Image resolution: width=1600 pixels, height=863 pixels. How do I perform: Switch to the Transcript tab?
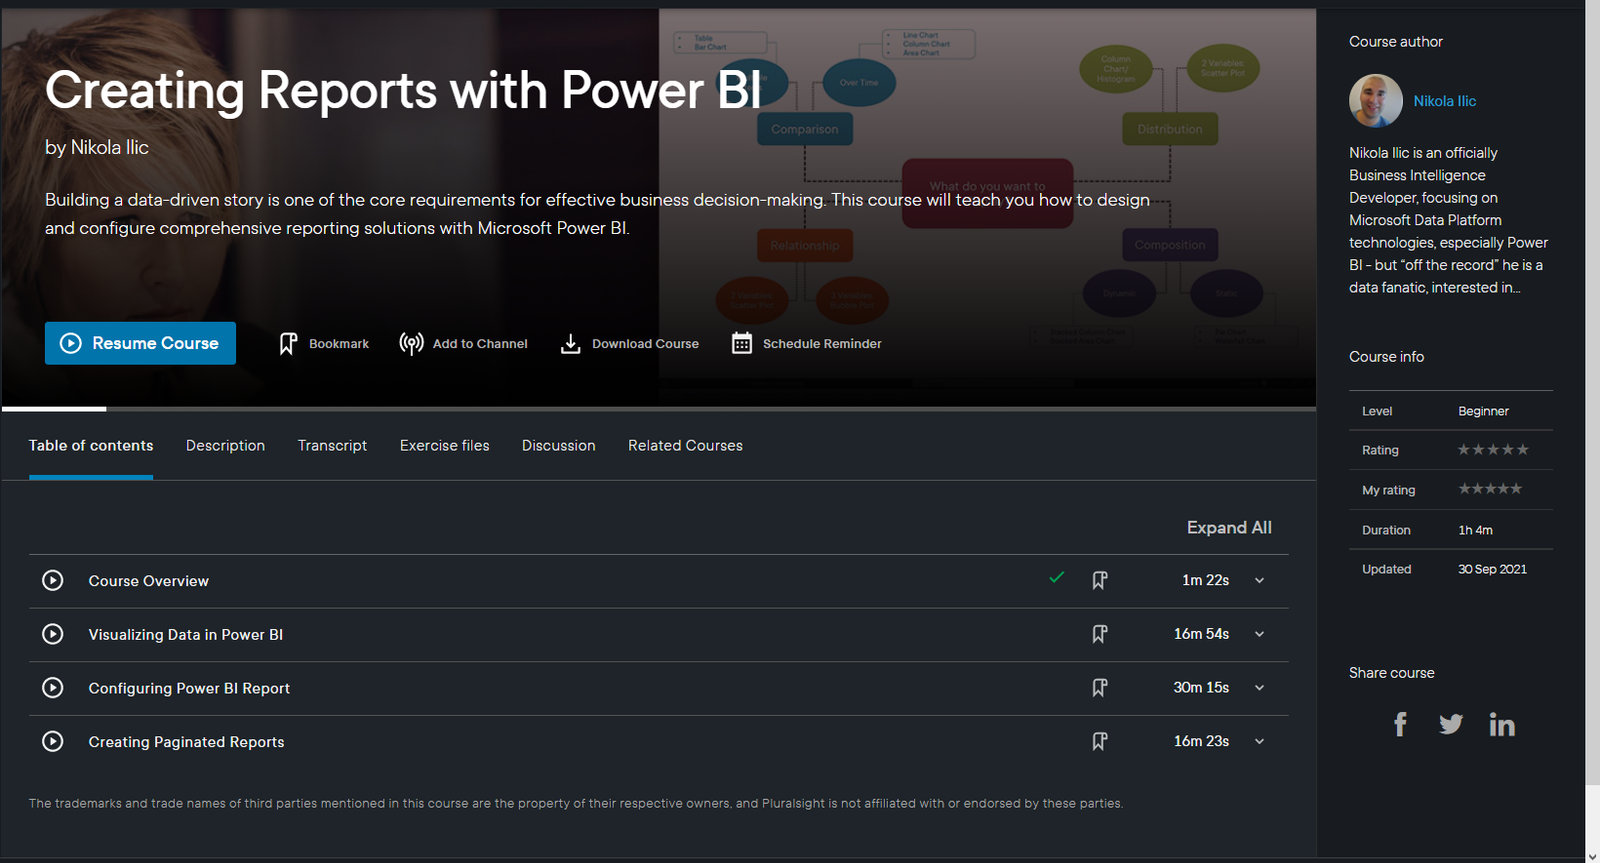point(332,446)
